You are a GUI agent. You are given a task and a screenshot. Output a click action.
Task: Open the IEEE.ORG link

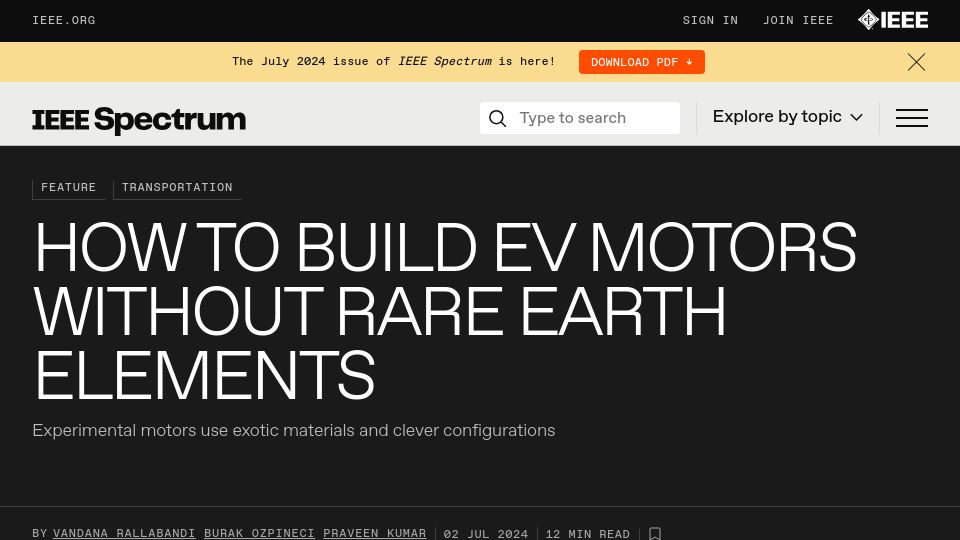[x=64, y=20]
